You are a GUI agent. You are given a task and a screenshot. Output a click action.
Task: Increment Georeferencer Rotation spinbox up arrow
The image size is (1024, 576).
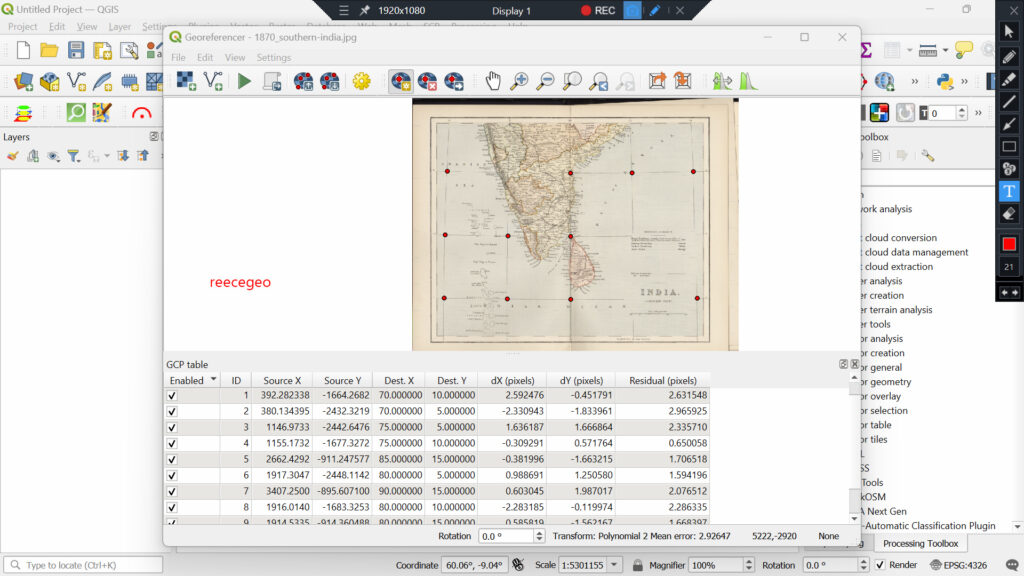pos(539,533)
